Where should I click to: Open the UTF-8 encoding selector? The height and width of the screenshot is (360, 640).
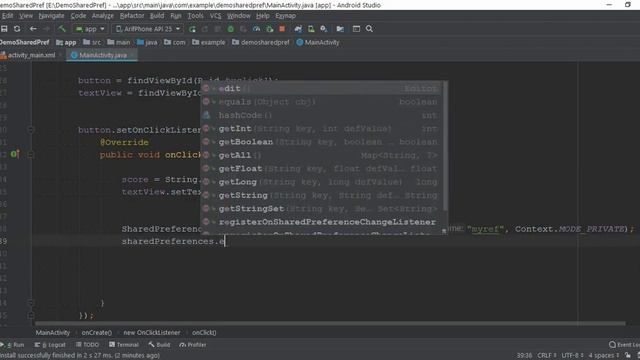tap(572, 356)
